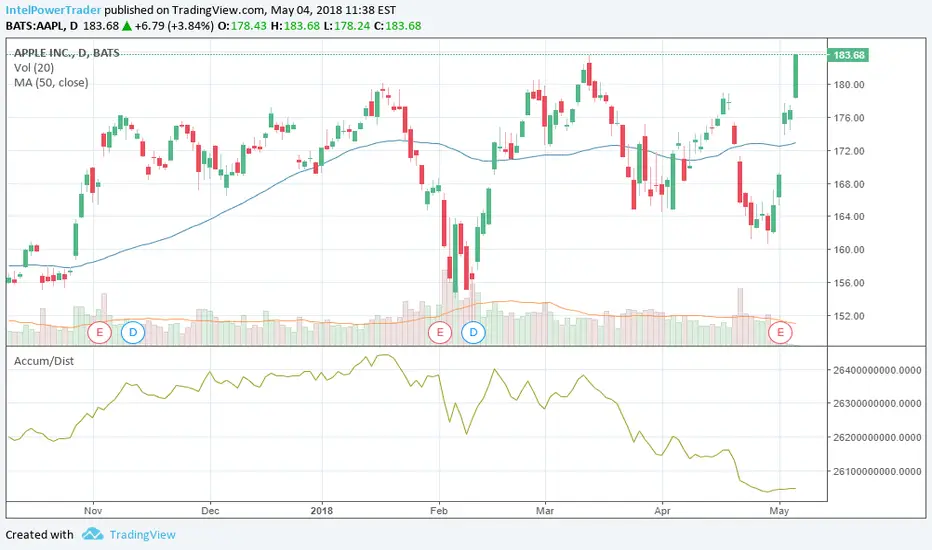
Task: Click the high value H:183.68
Action: click(x=295, y=26)
